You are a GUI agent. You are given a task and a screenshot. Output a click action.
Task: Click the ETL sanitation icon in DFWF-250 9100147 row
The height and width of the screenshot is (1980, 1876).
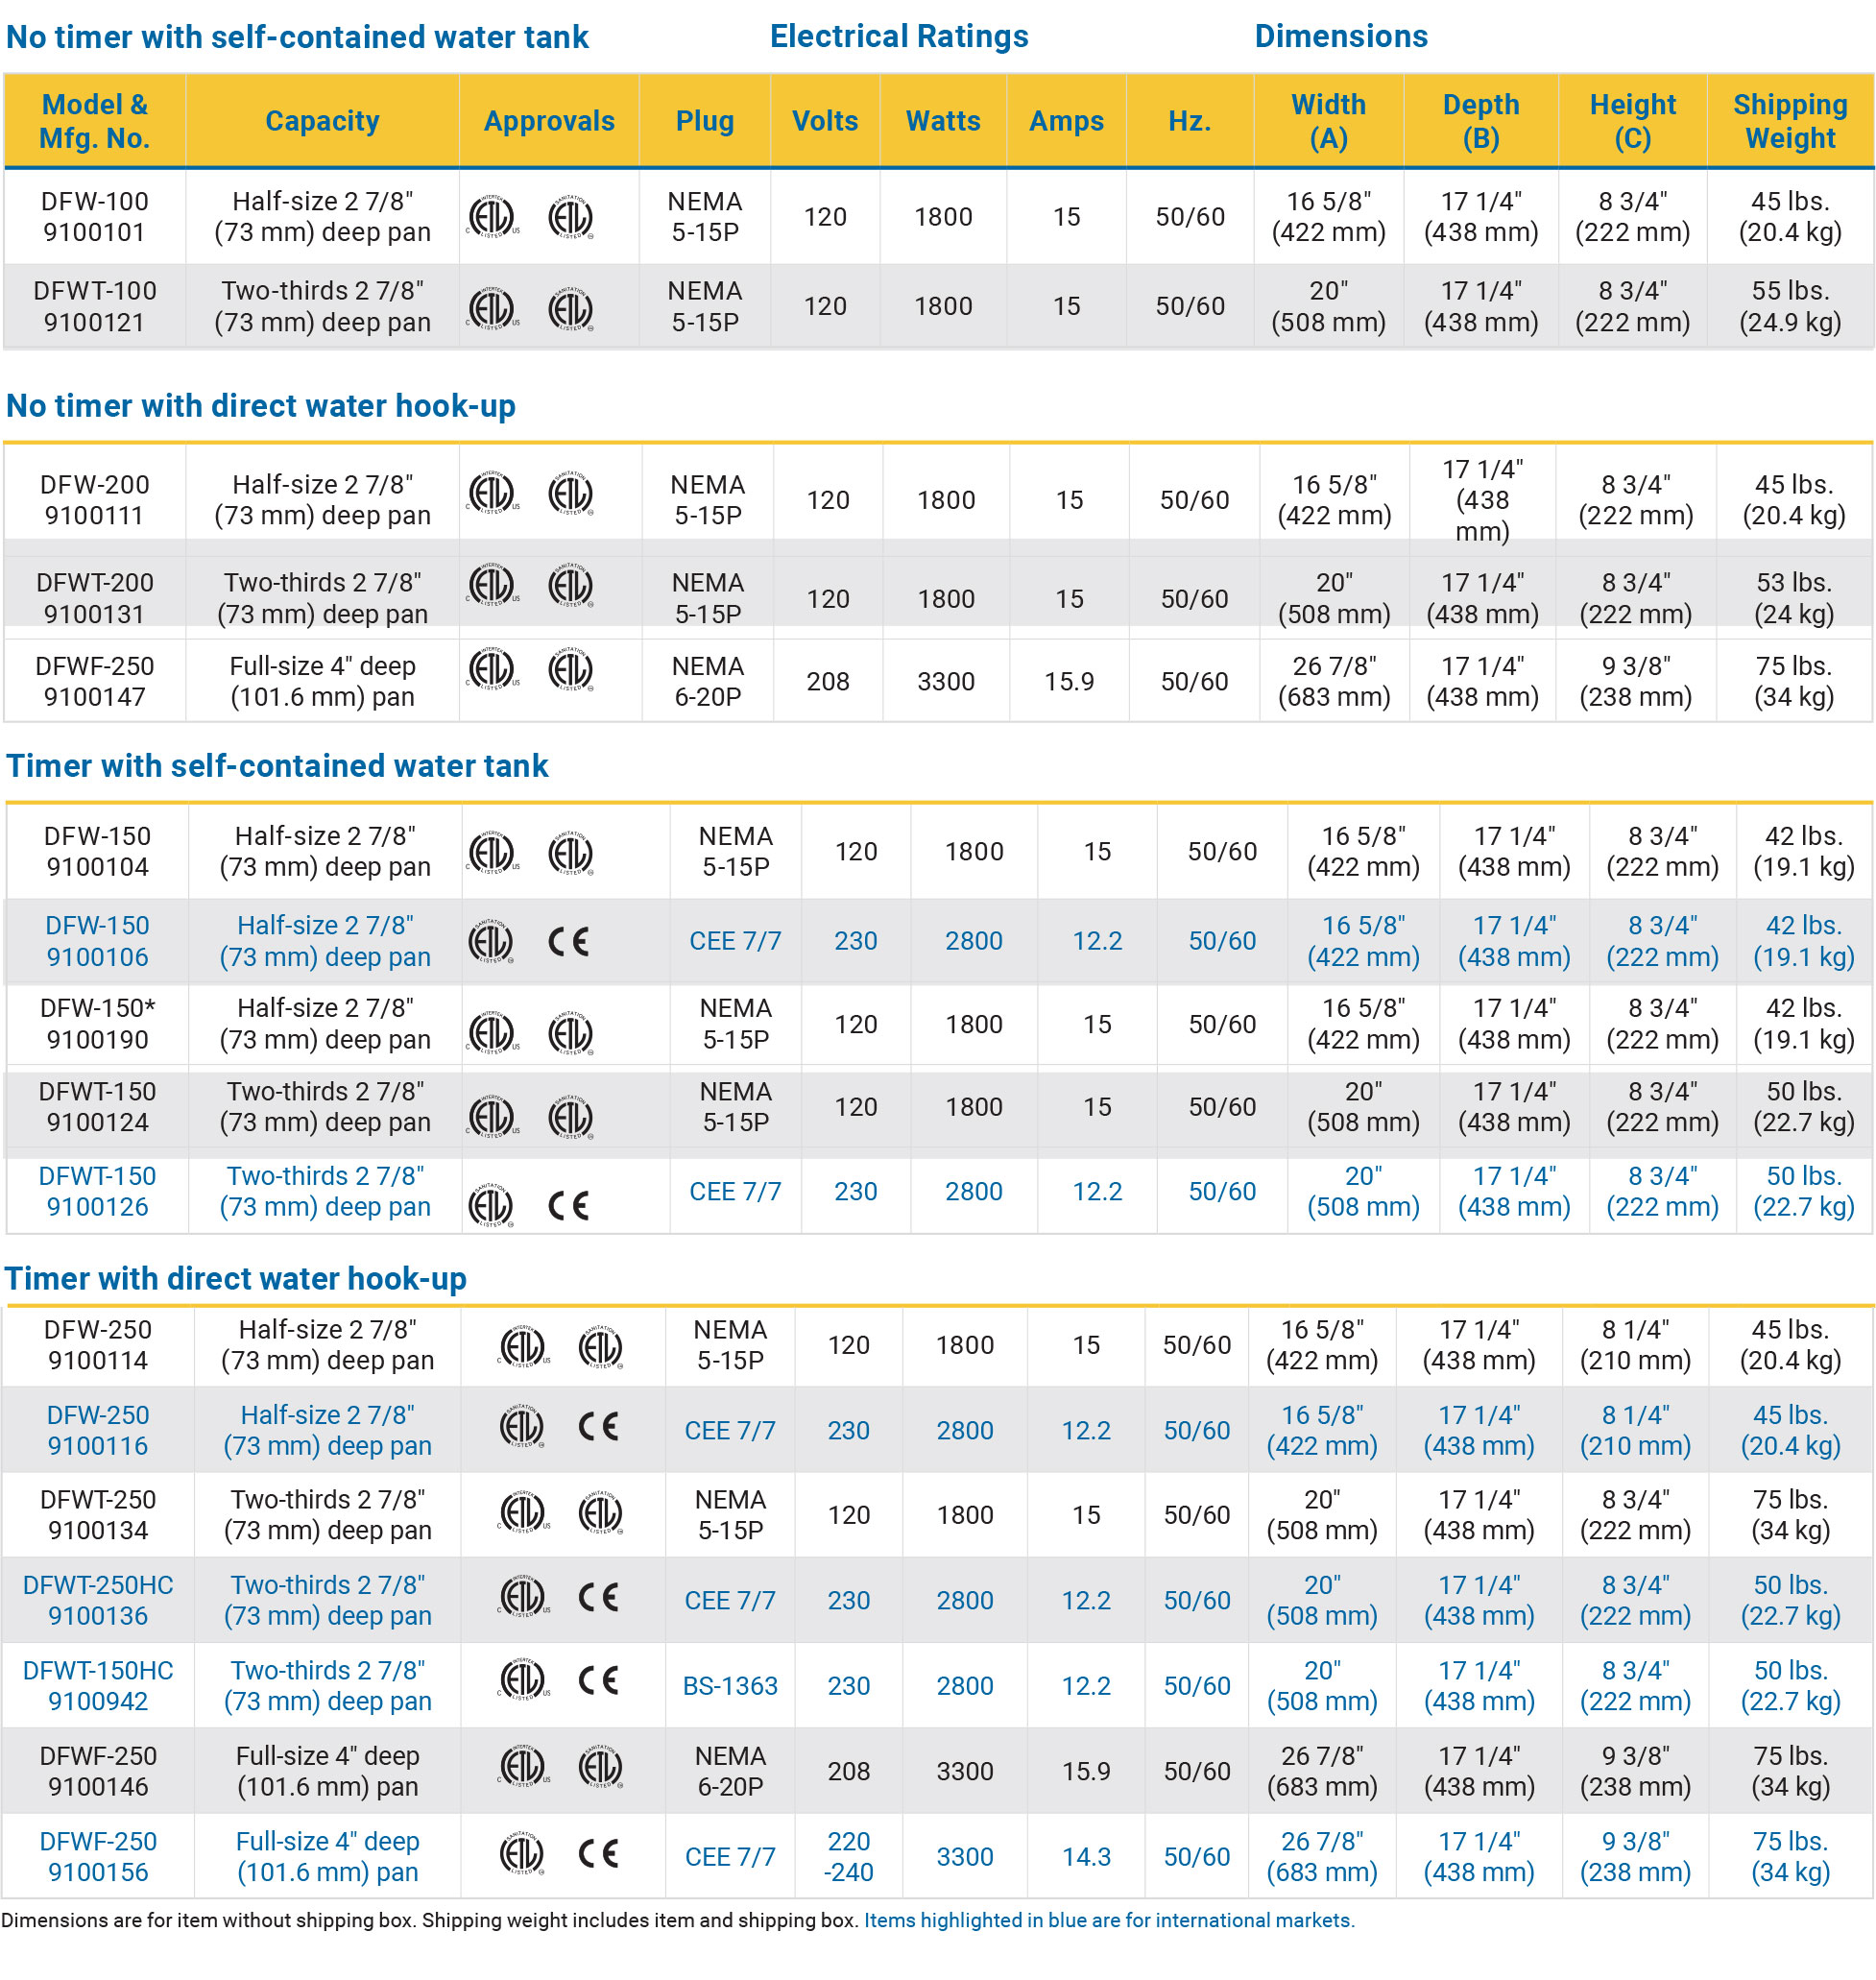click(x=570, y=669)
